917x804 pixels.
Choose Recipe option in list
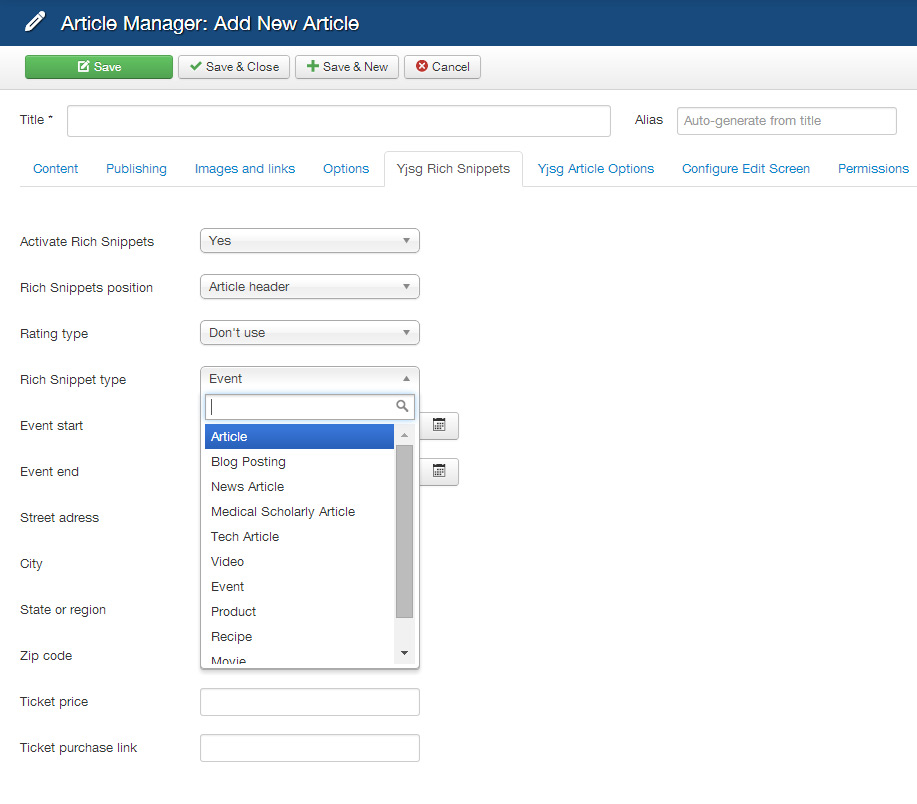[x=299, y=636]
